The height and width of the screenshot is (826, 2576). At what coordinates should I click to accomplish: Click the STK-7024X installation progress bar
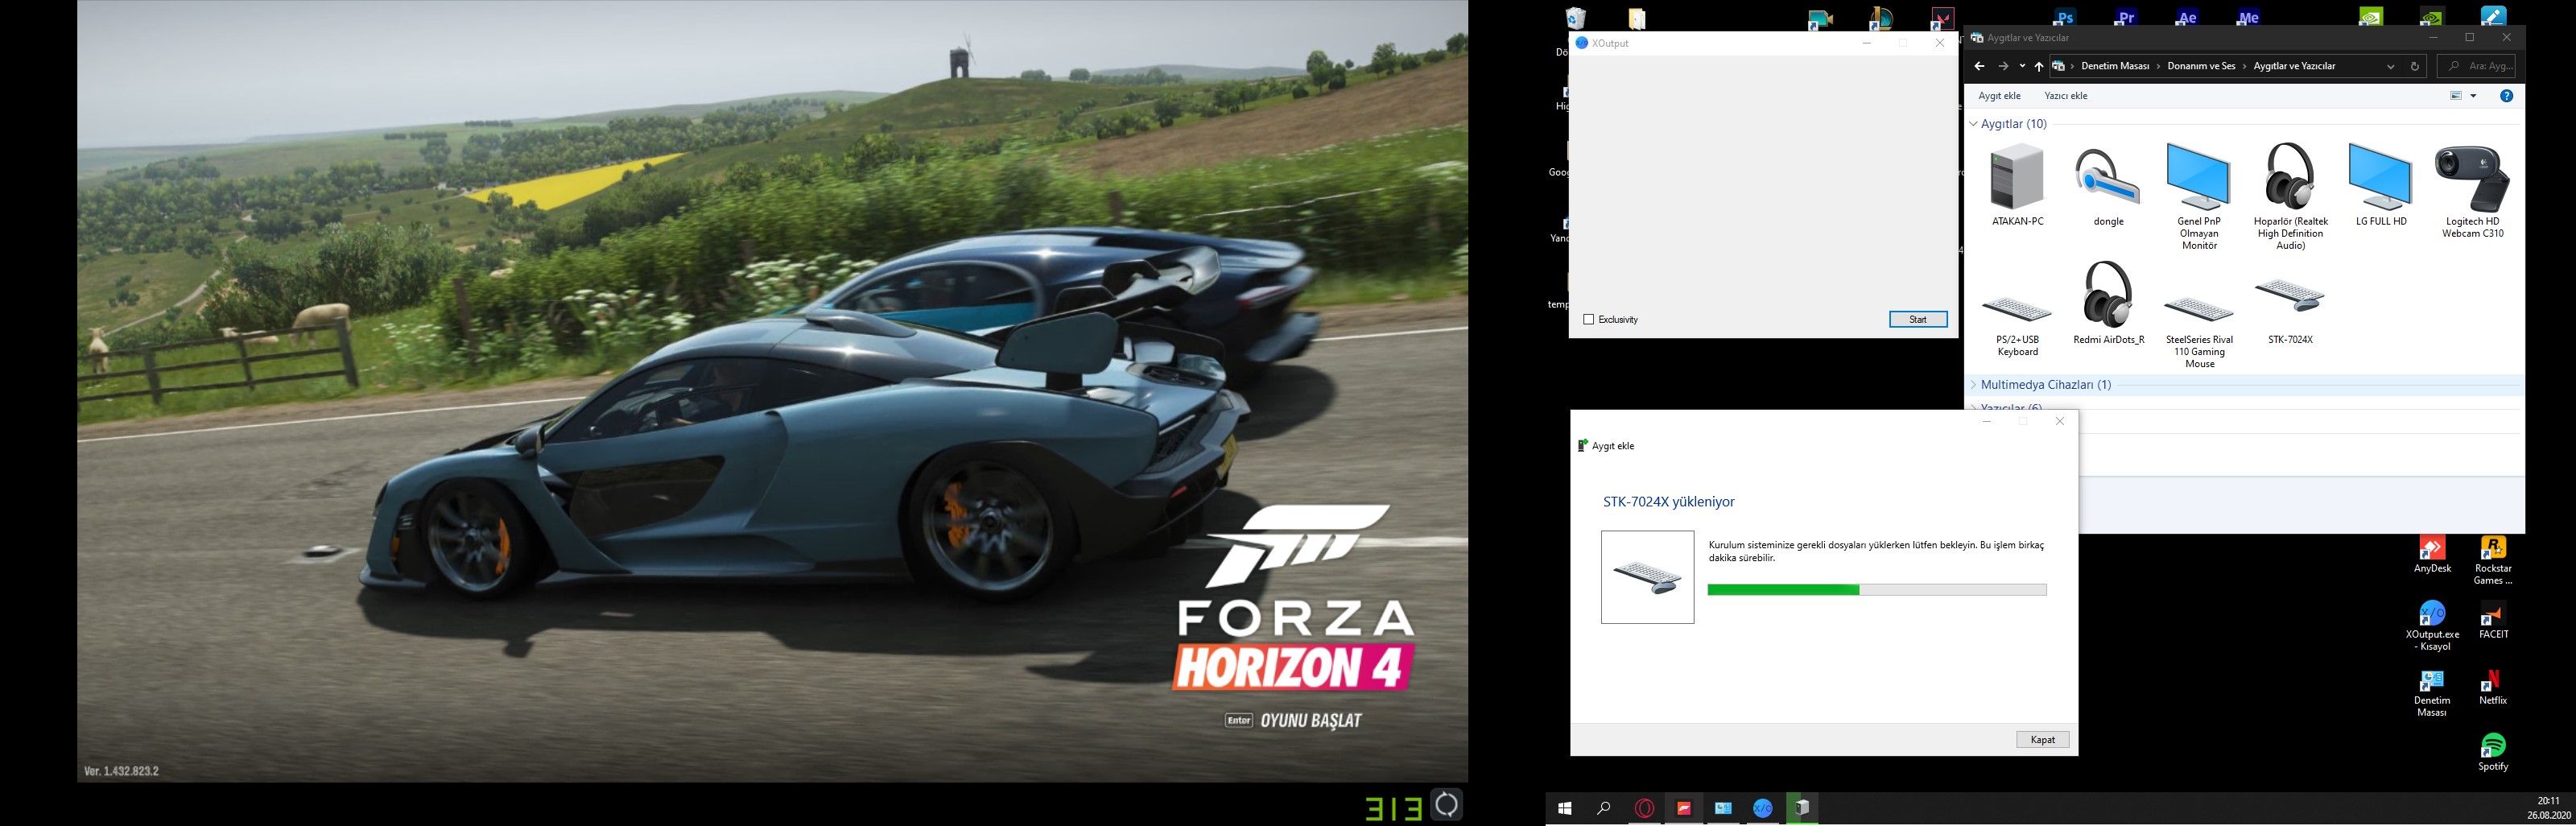tap(1877, 590)
